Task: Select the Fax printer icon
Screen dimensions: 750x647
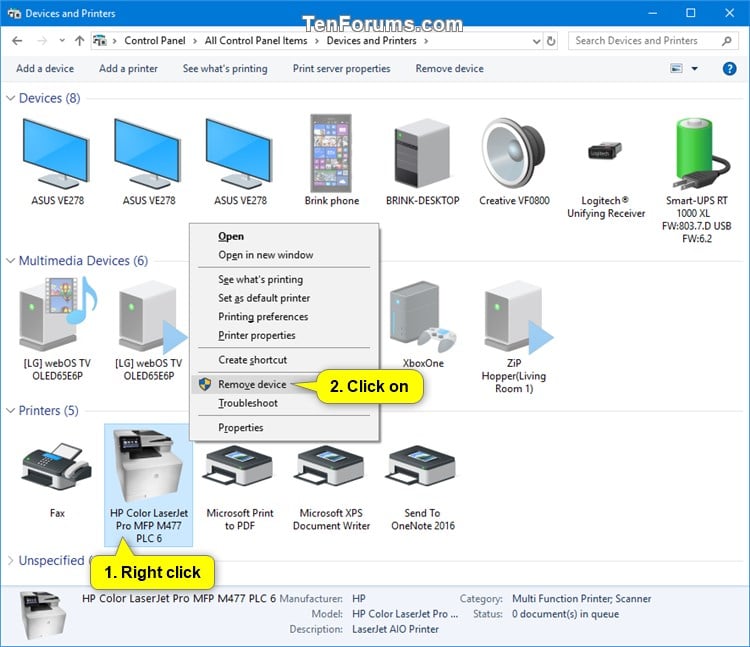Action: click(x=57, y=466)
